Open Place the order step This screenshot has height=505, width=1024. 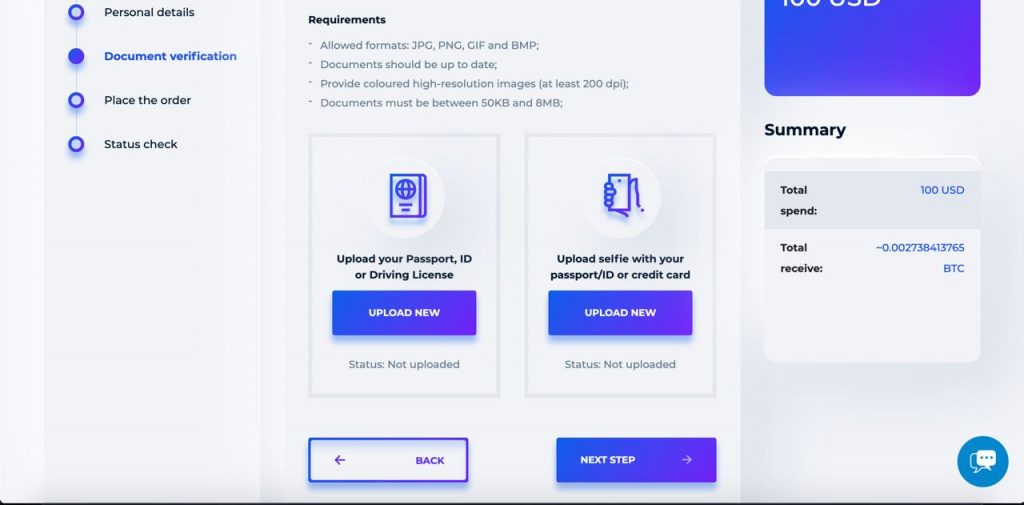[148, 100]
